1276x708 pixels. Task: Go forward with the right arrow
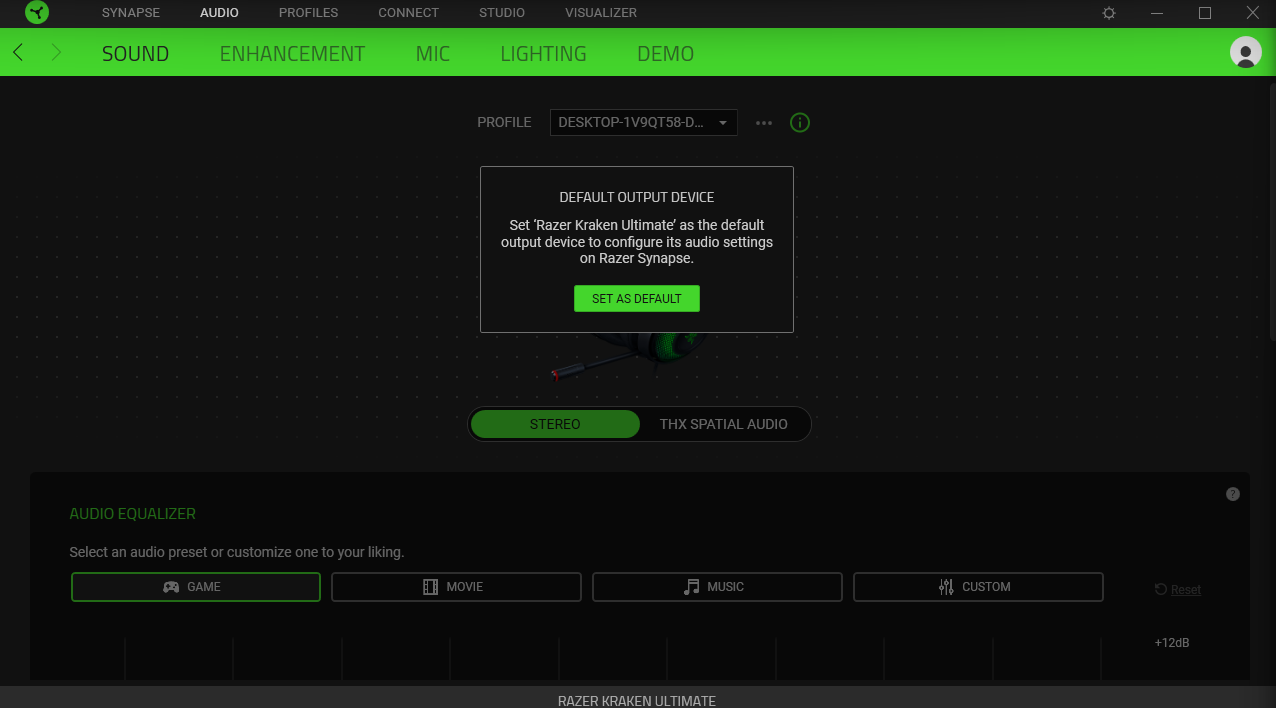(56, 52)
